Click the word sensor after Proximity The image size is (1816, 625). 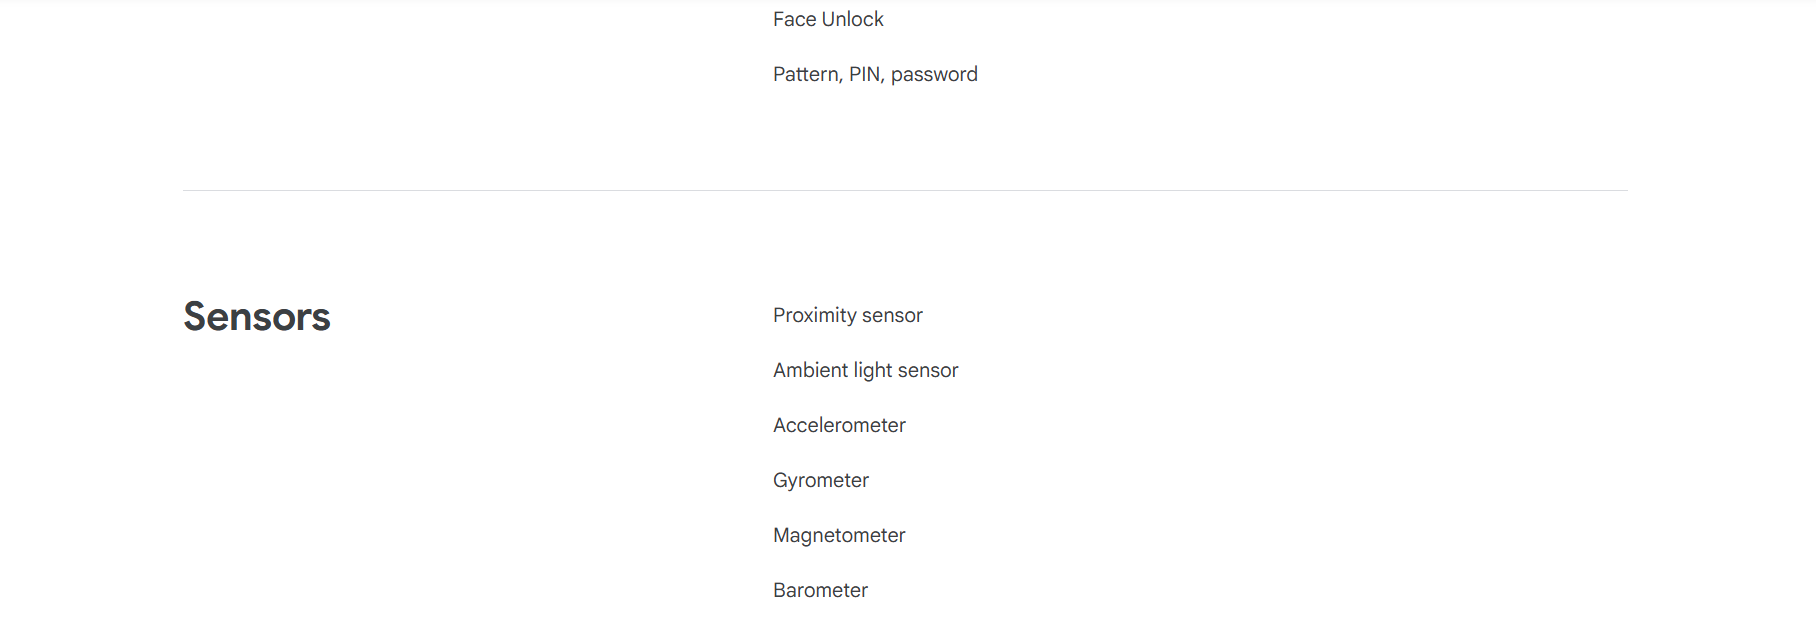[x=892, y=316]
